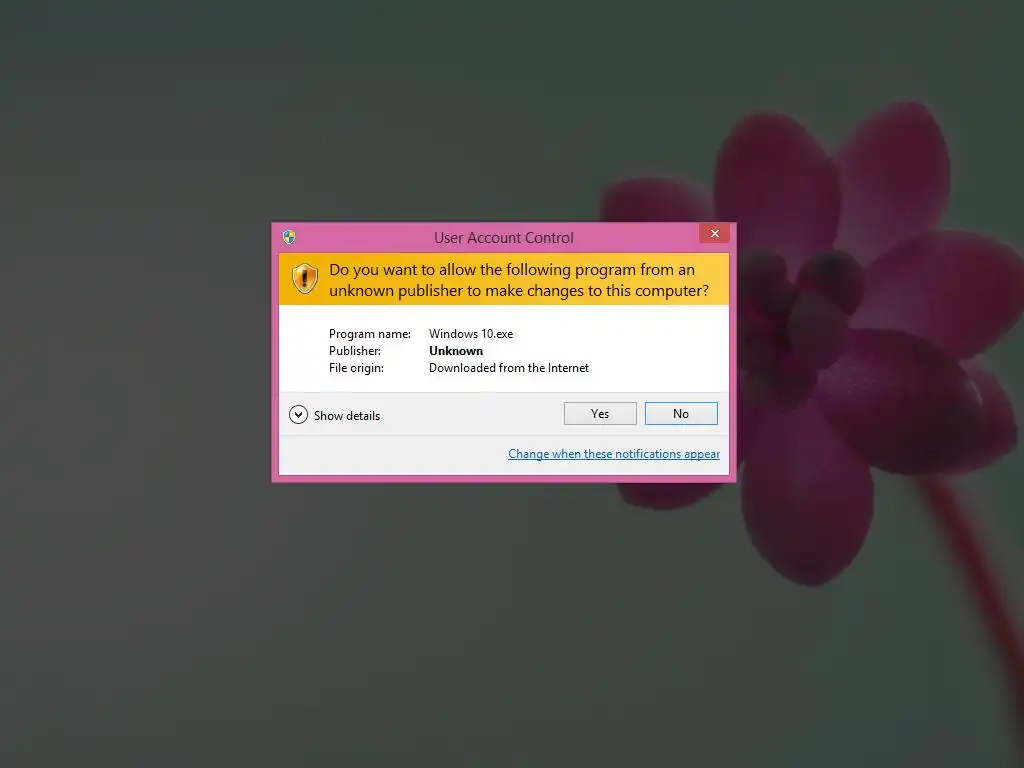The height and width of the screenshot is (768, 1024).
Task: Click No to deny the program
Action: tap(680, 413)
